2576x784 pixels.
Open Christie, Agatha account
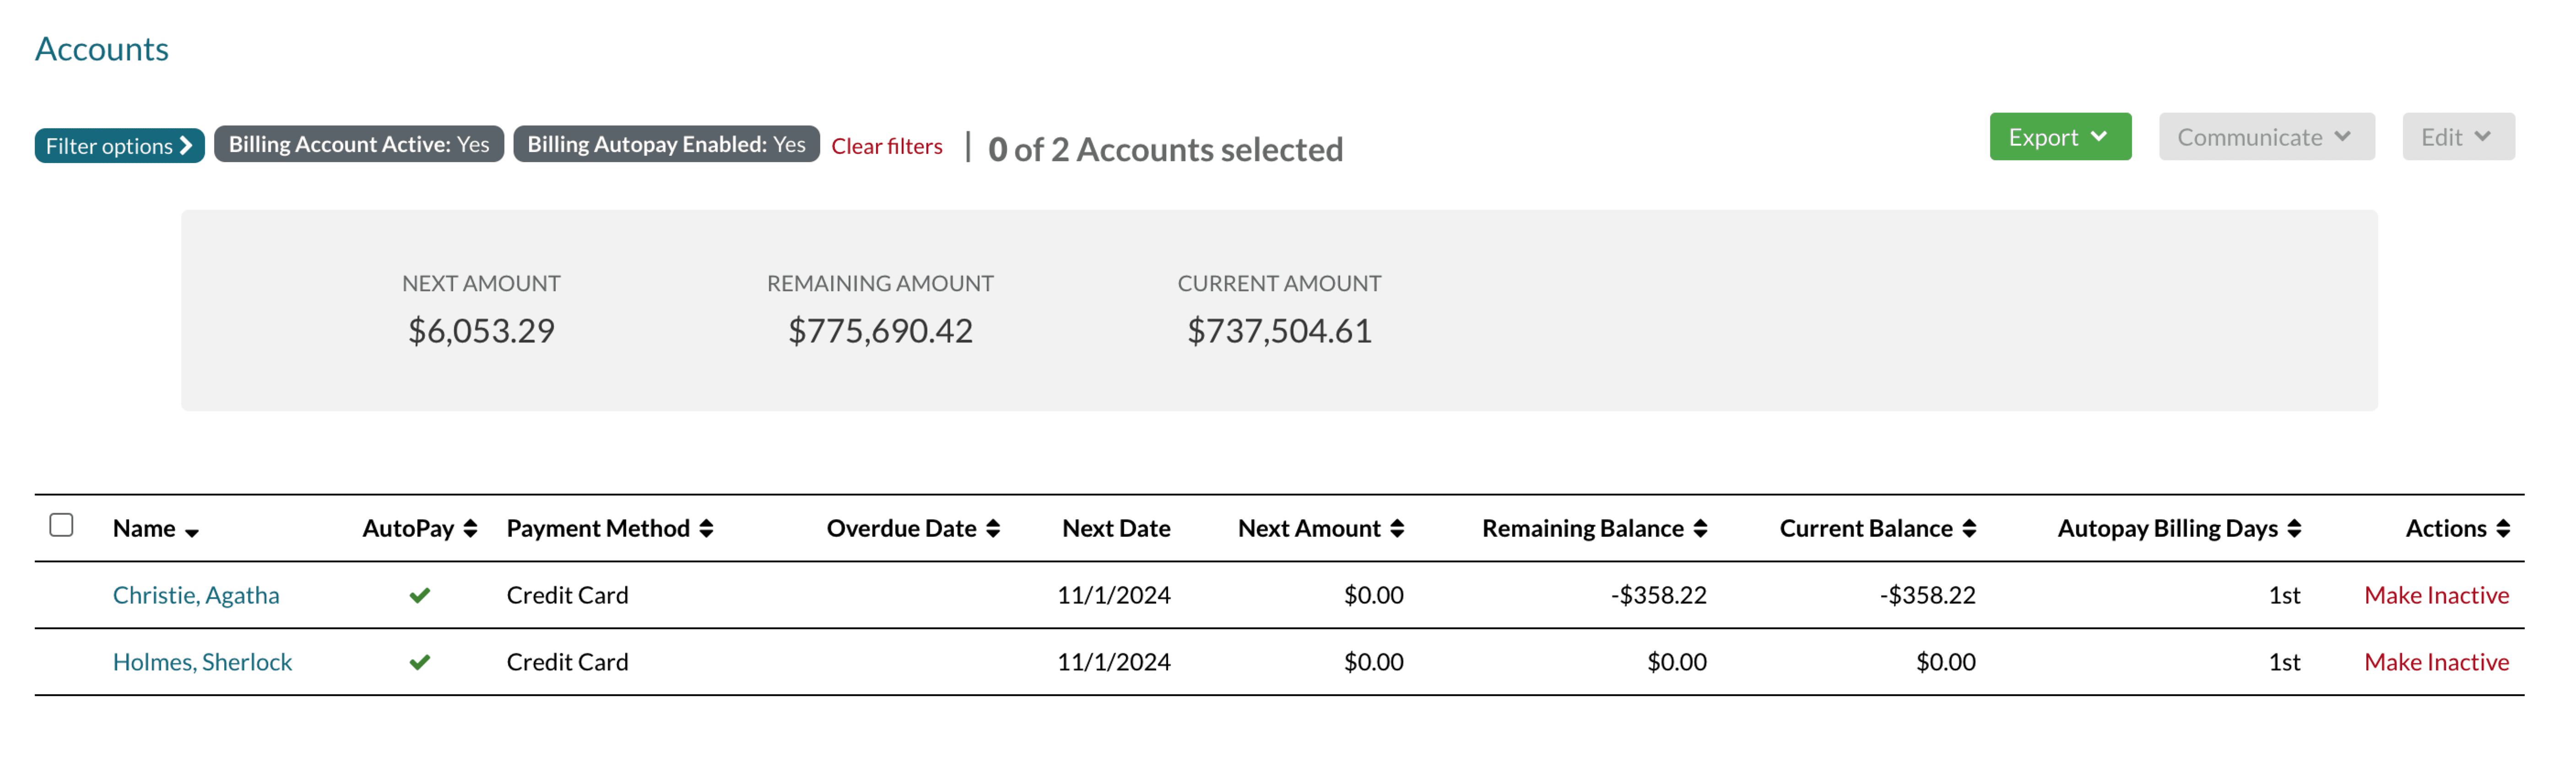[196, 595]
